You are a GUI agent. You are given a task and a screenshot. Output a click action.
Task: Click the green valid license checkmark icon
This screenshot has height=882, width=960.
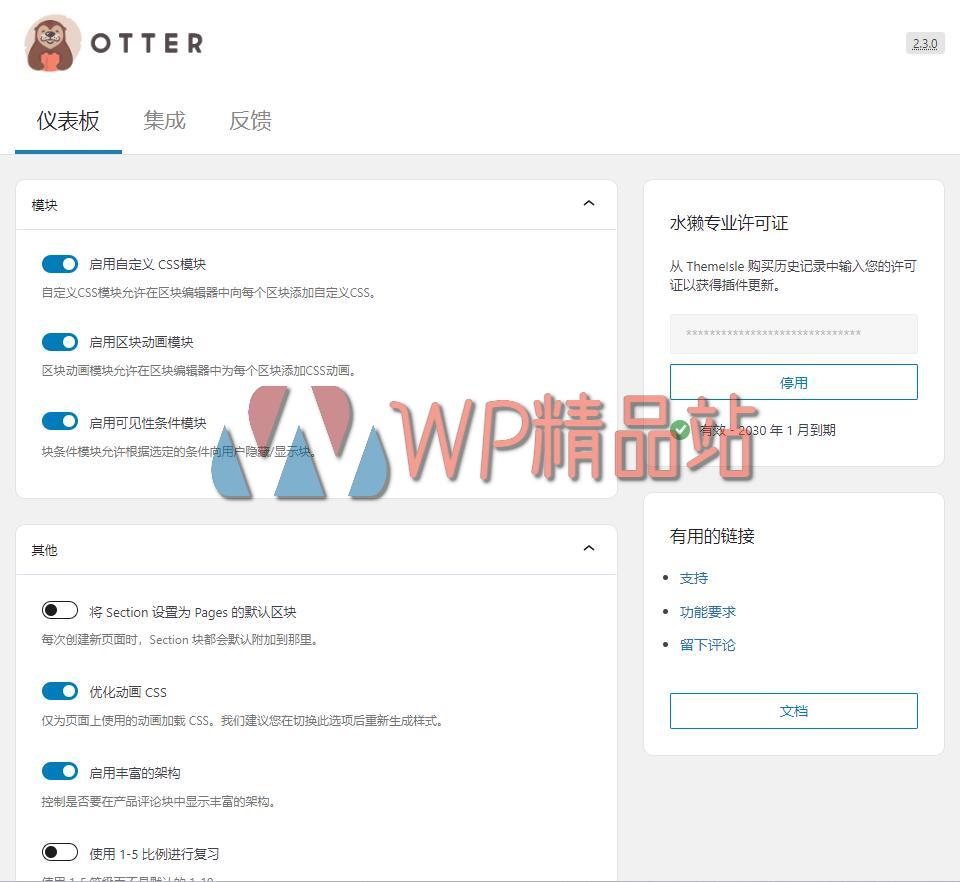680,430
